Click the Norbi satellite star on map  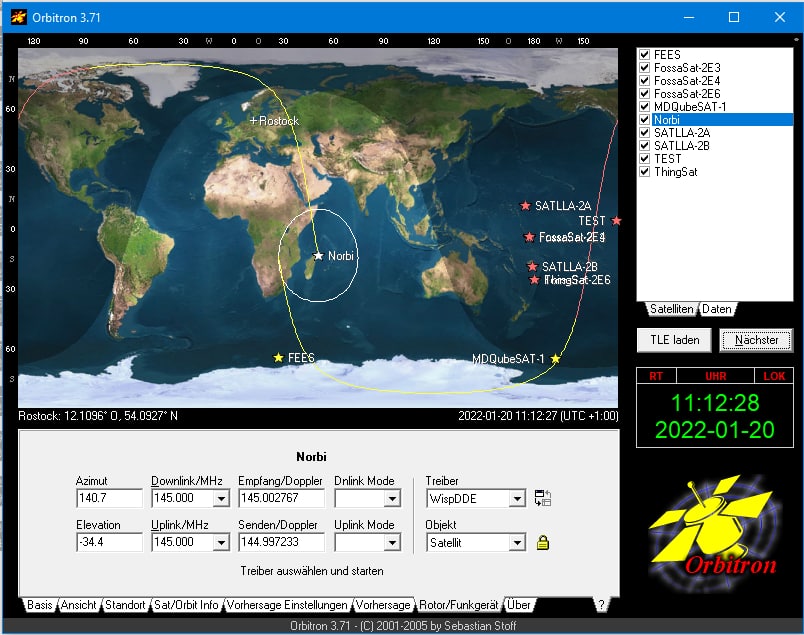coord(319,256)
